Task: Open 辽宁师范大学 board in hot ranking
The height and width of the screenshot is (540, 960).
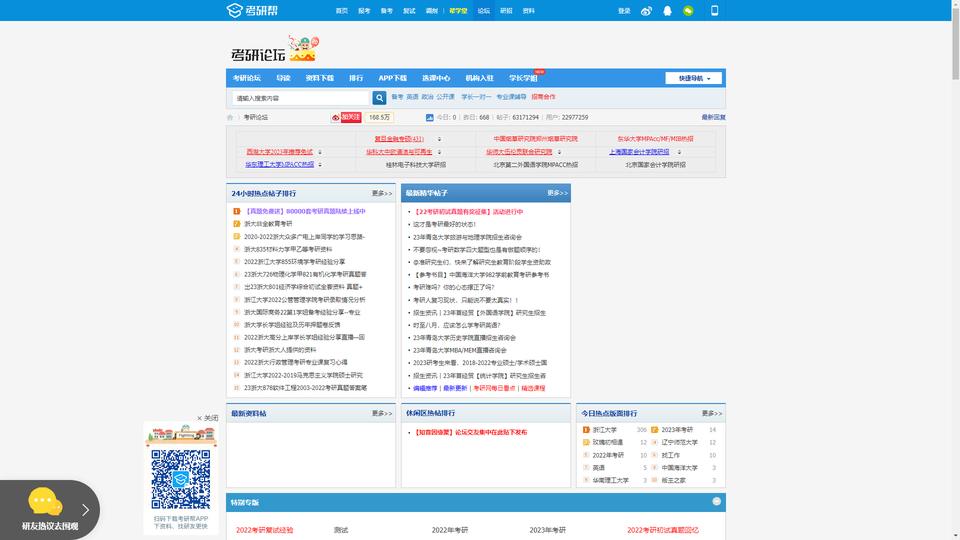Action: (x=680, y=442)
